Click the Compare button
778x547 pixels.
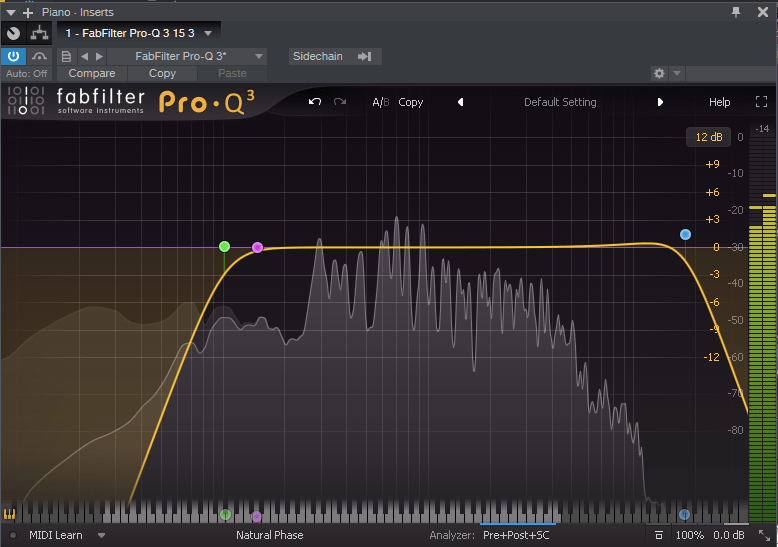point(91,74)
